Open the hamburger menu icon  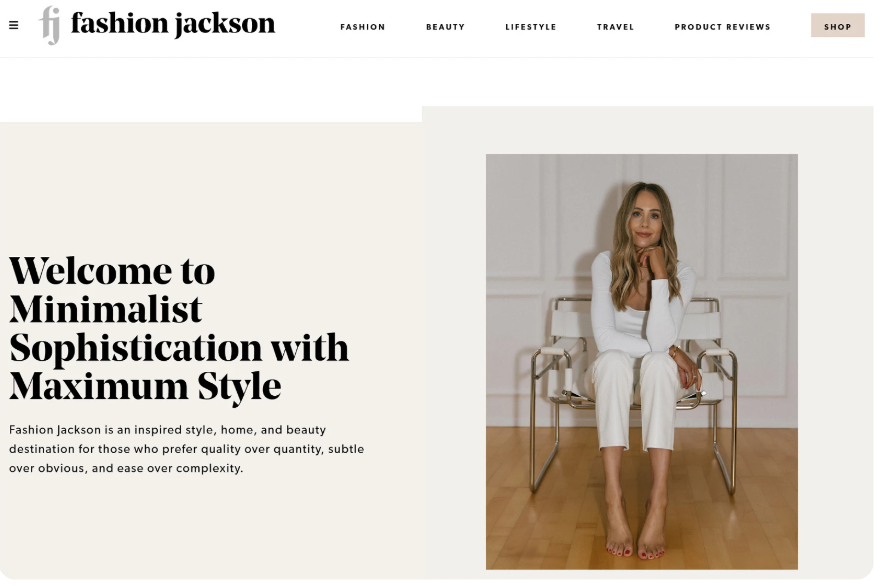pos(13,25)
